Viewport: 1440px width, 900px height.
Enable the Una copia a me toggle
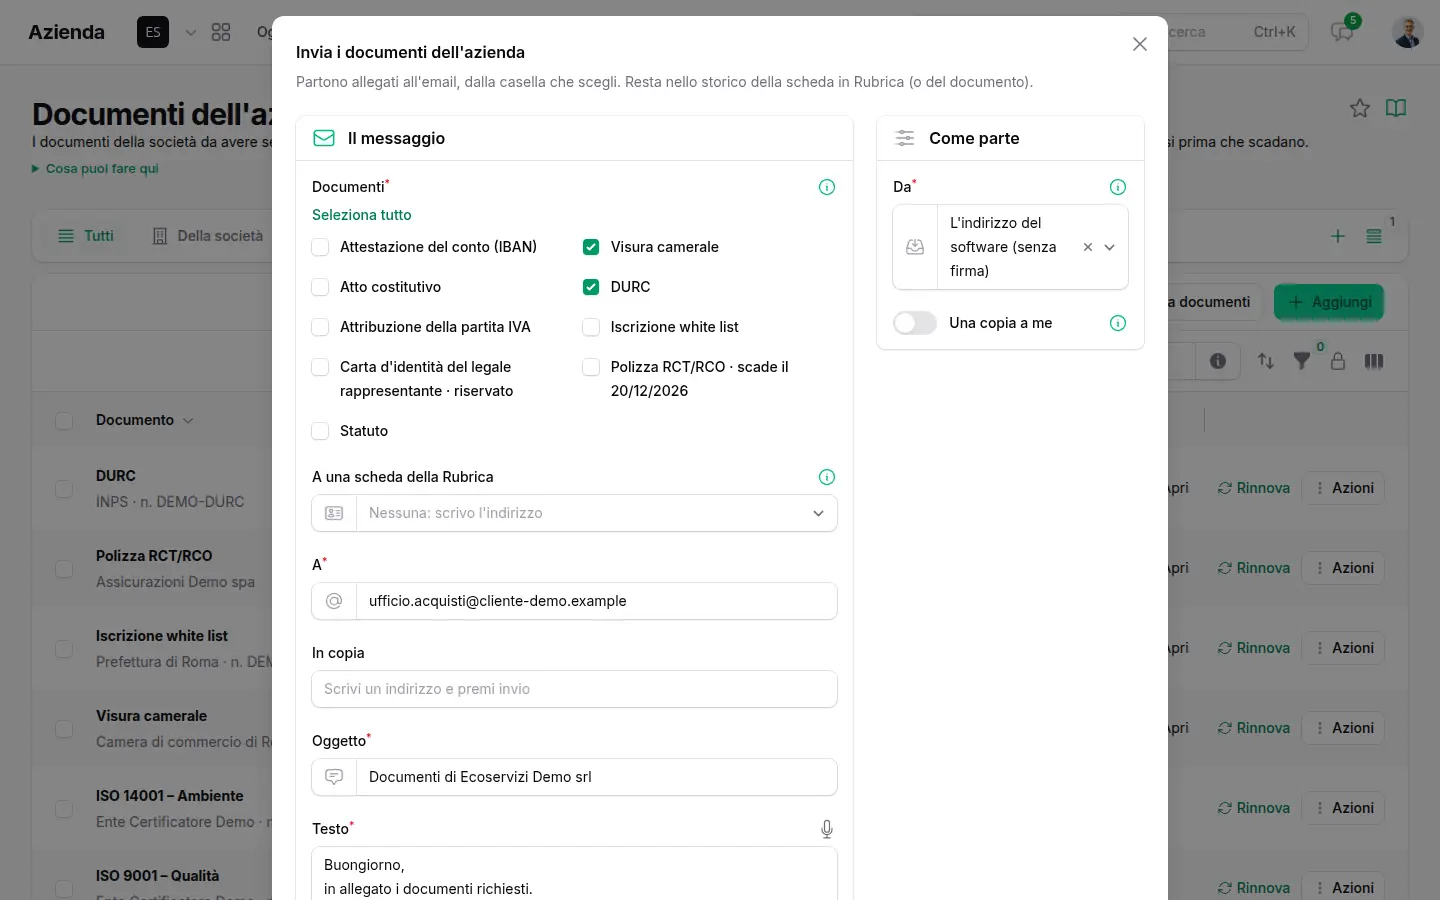tap(915, 323)
